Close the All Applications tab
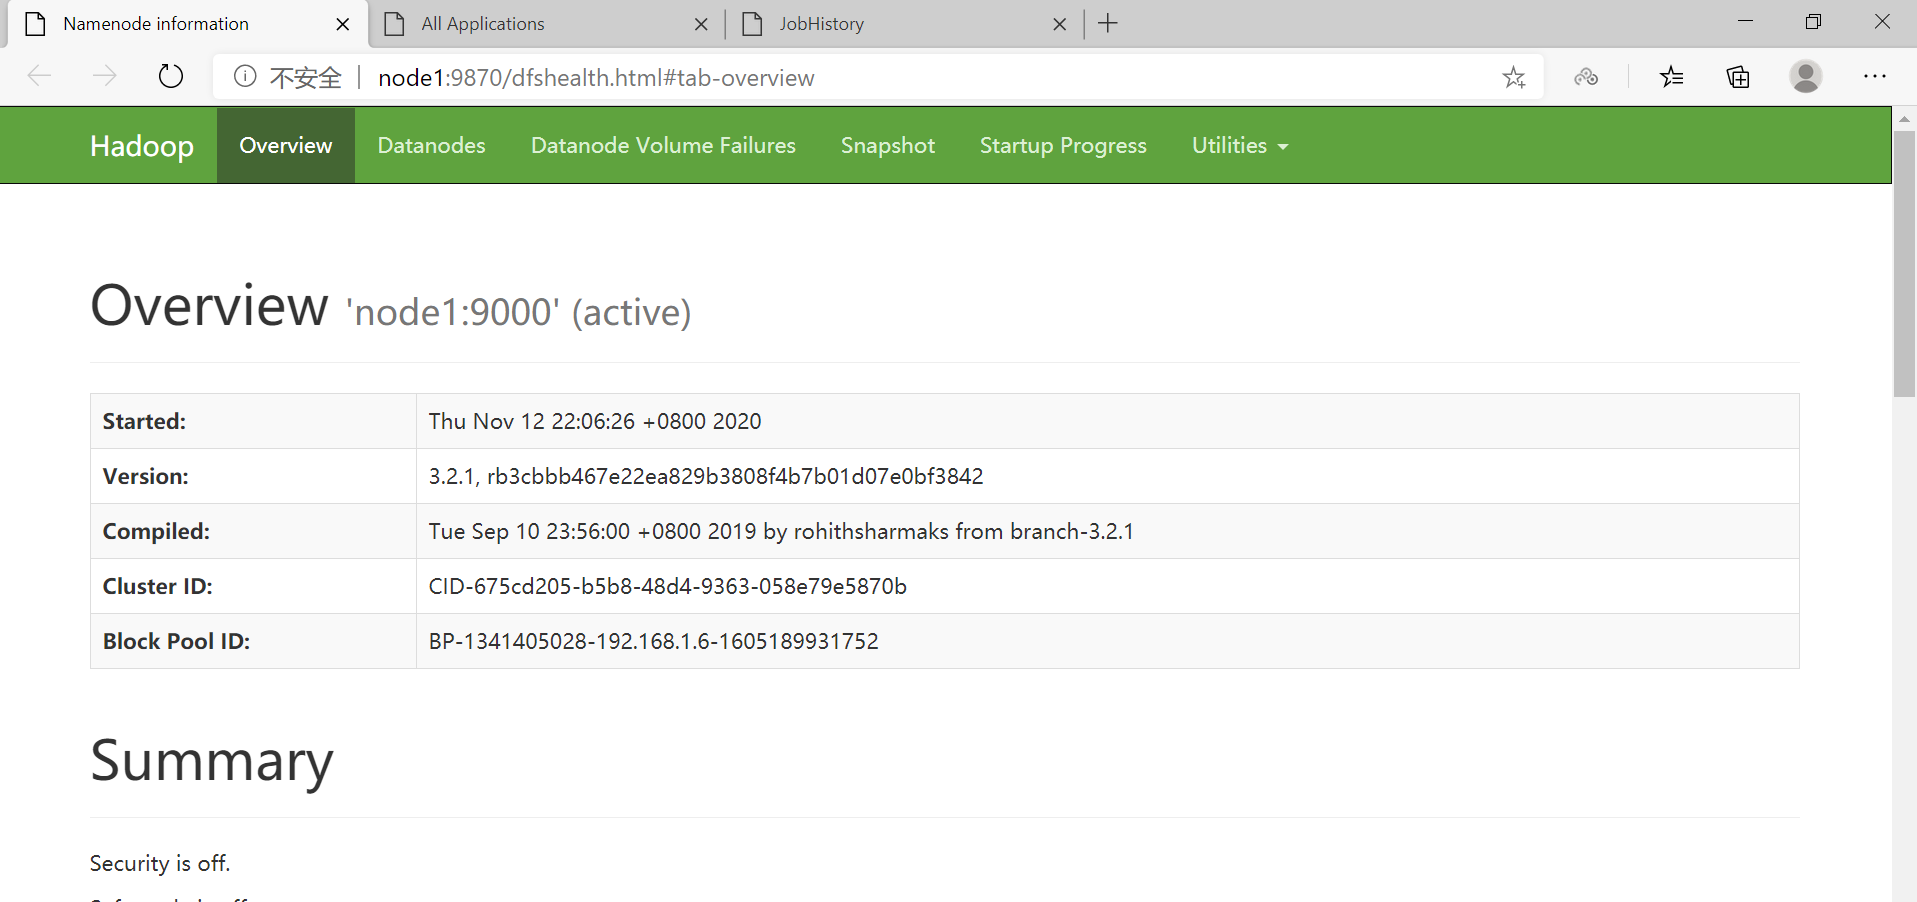The width and height of the screenshot is (1917, 902). pos(702,24)
